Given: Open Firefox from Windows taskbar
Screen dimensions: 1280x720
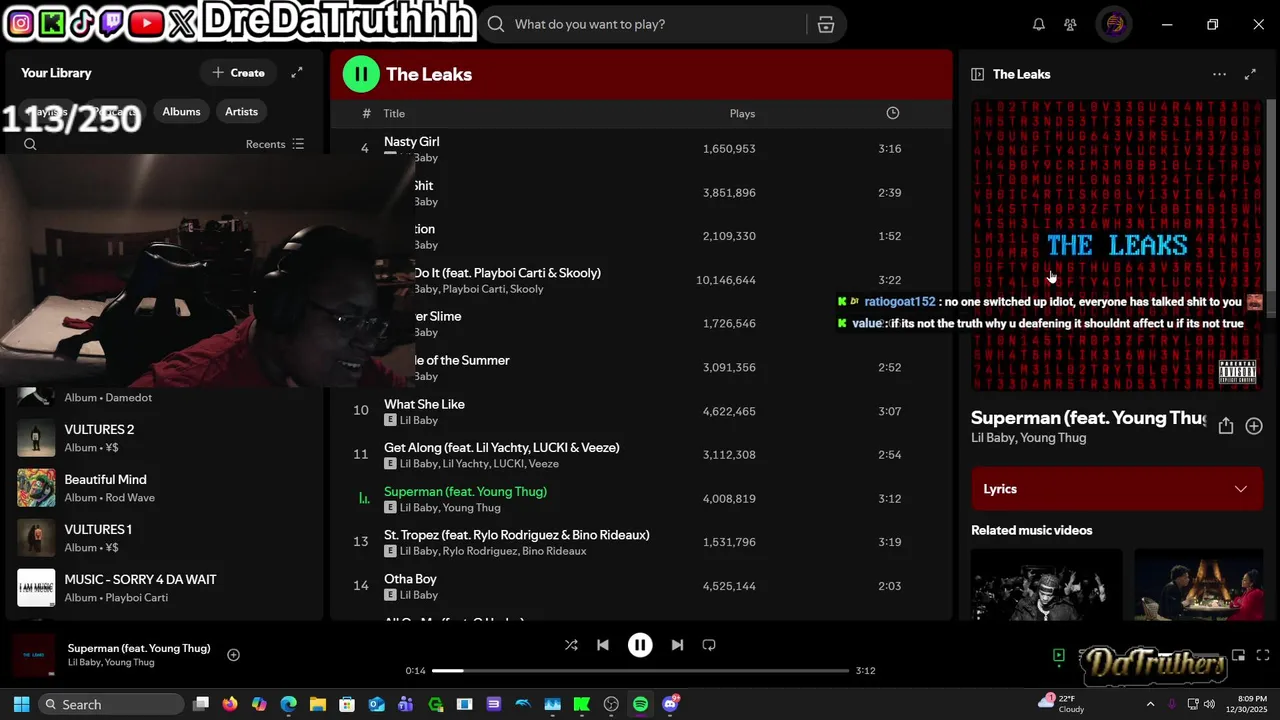Looking at the screenshot, I should coord(230,704).
